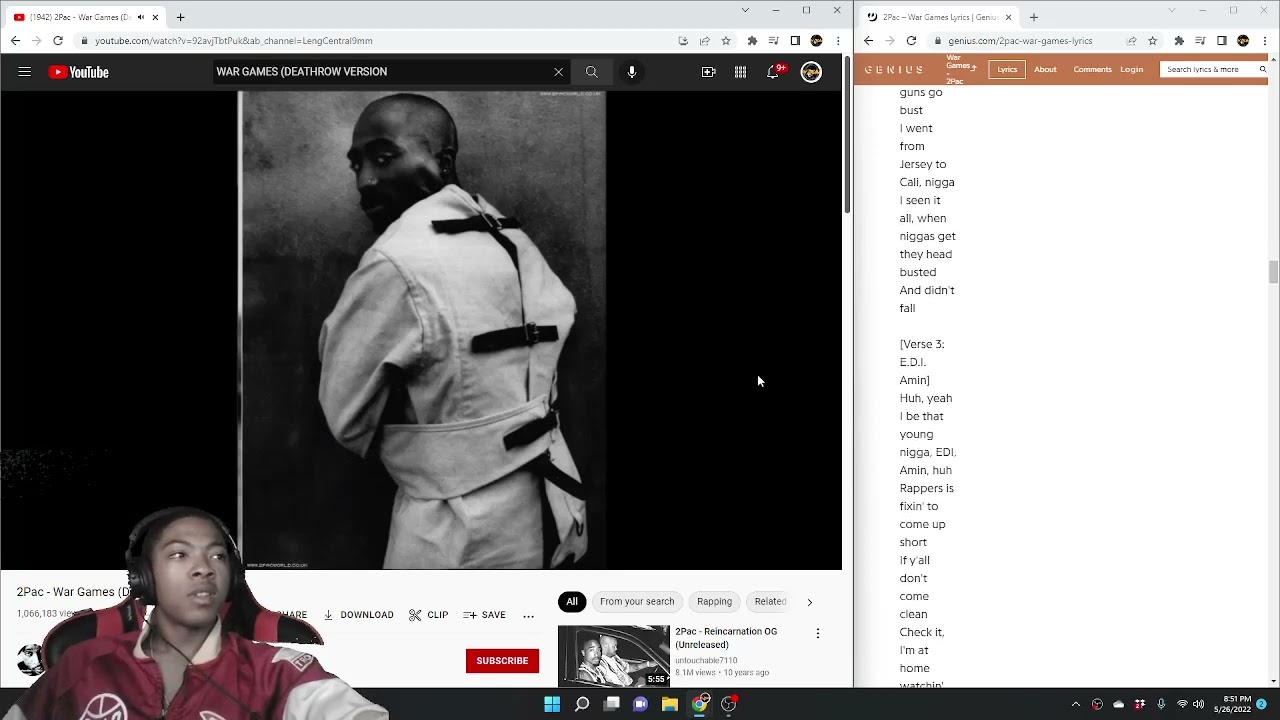Open the Genius logo homepage link
1280x720 pixels.
coord(894,69)
